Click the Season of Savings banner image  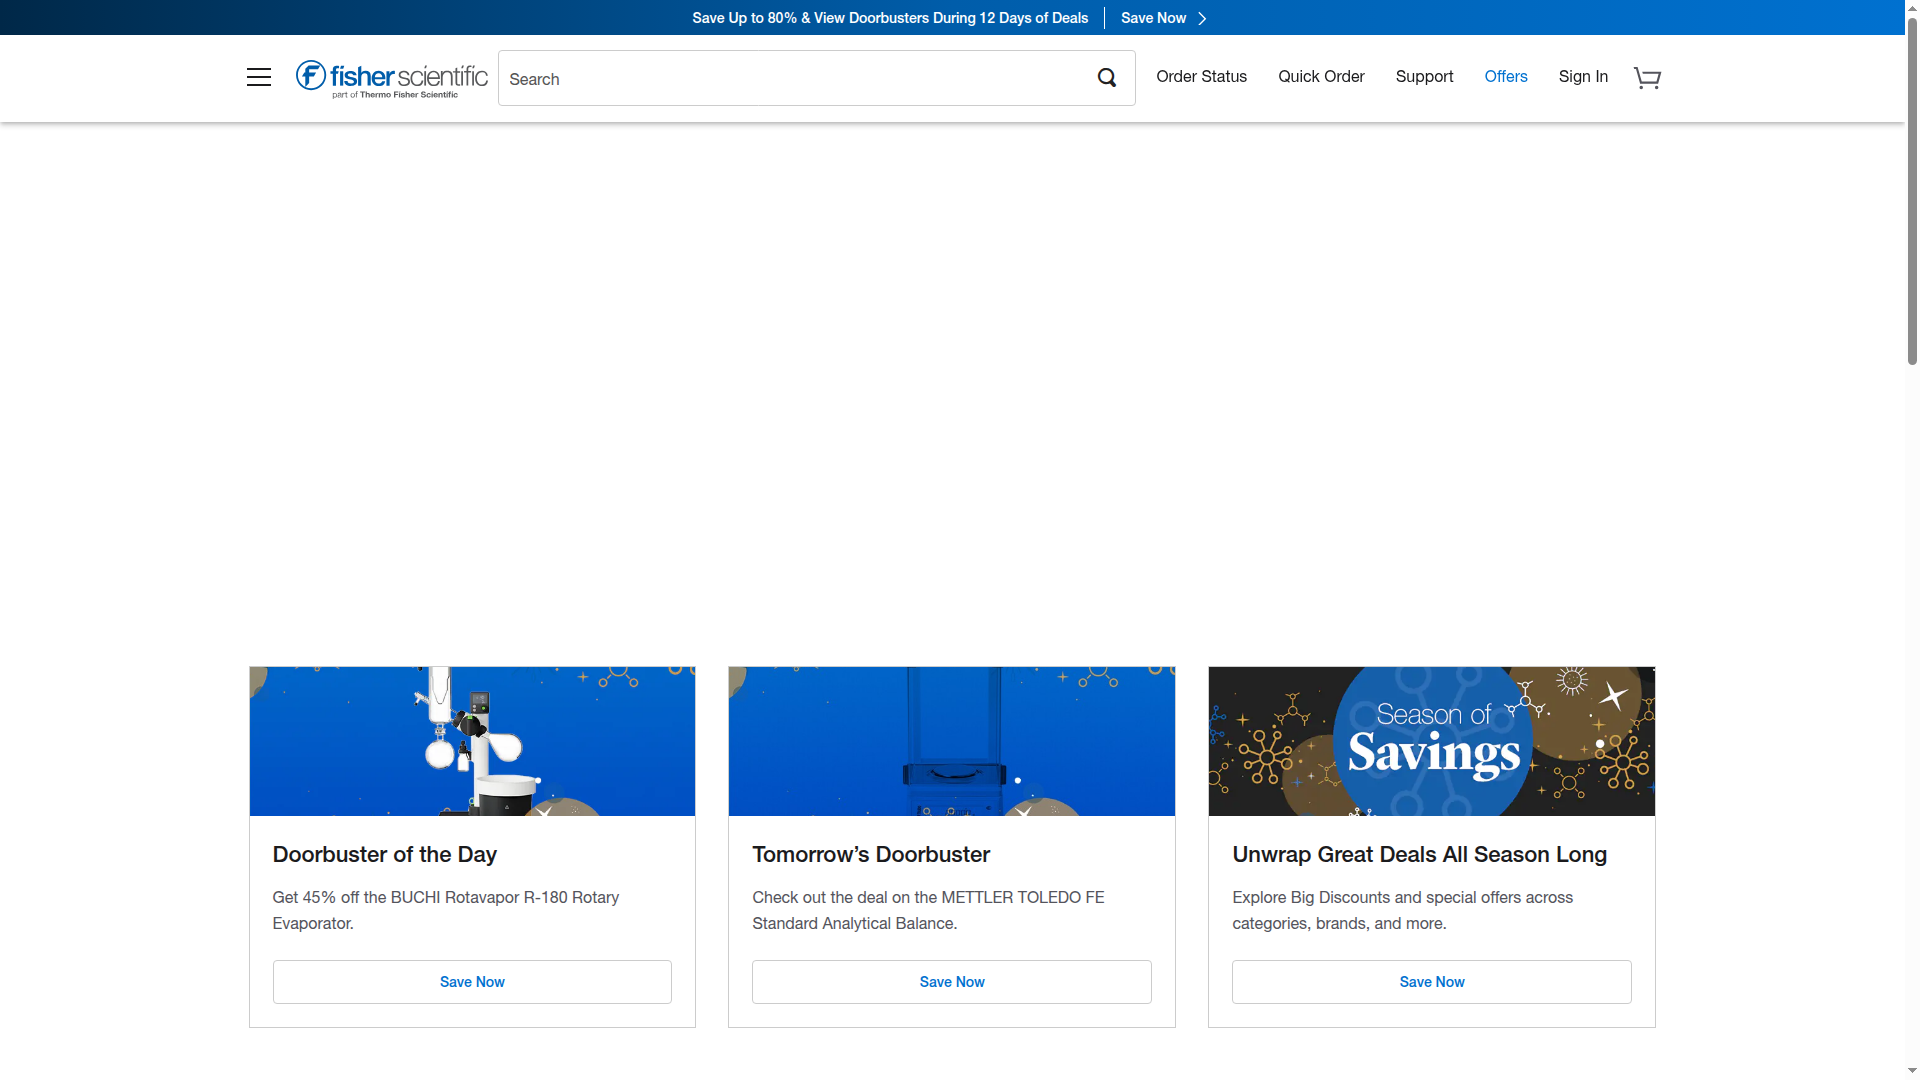point(1431,740)
